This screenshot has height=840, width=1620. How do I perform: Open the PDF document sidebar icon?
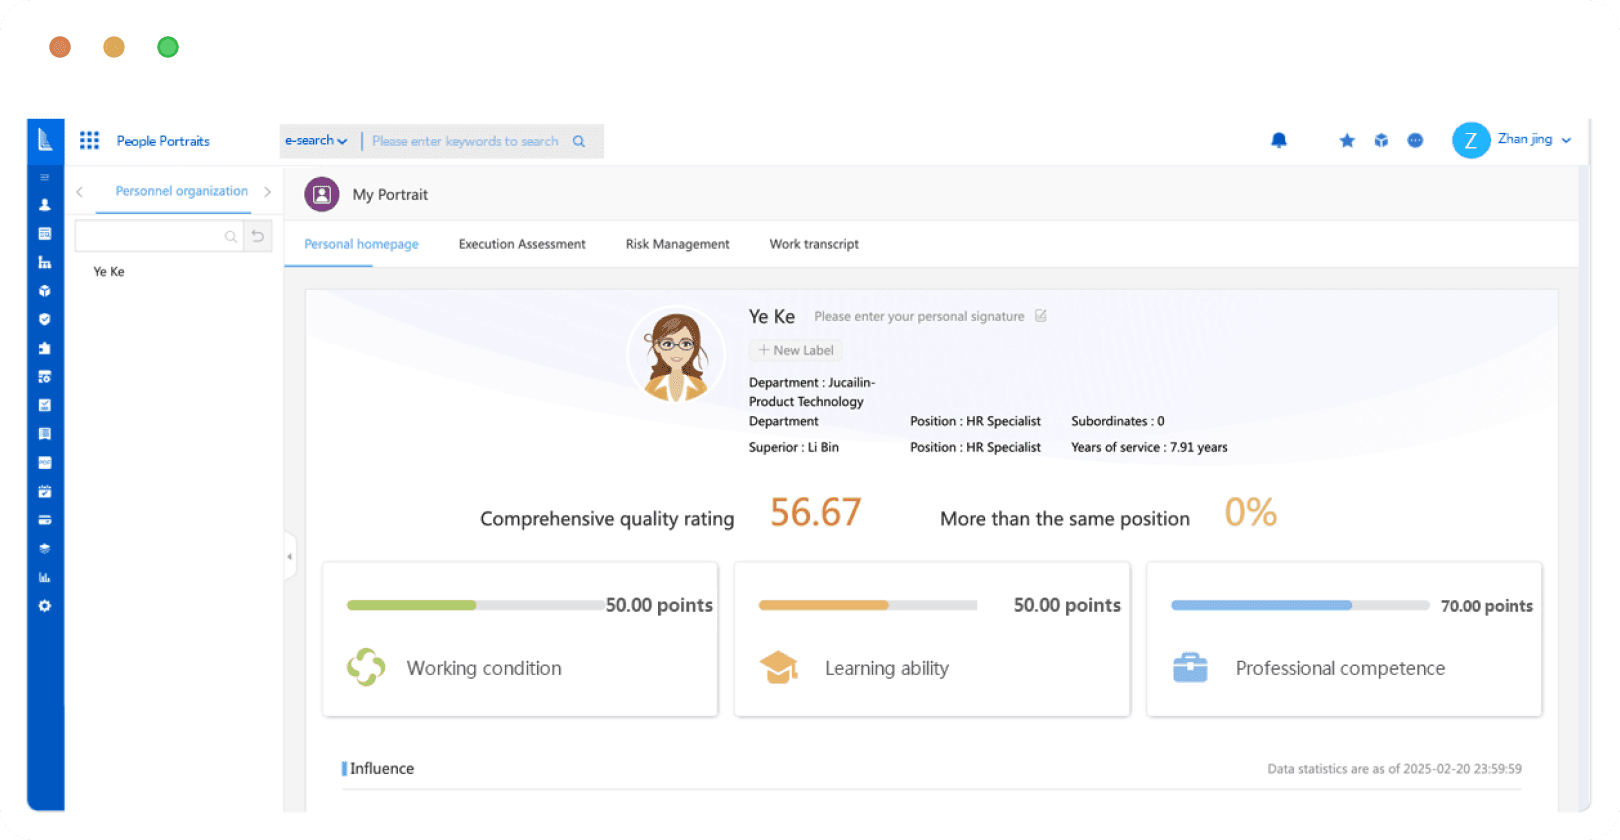(44, 463)
